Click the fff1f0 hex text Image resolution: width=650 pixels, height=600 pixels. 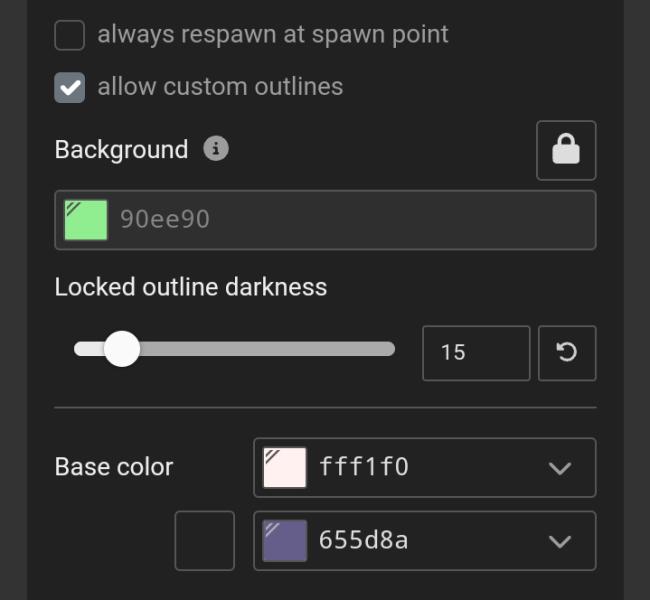click(364, 467)
